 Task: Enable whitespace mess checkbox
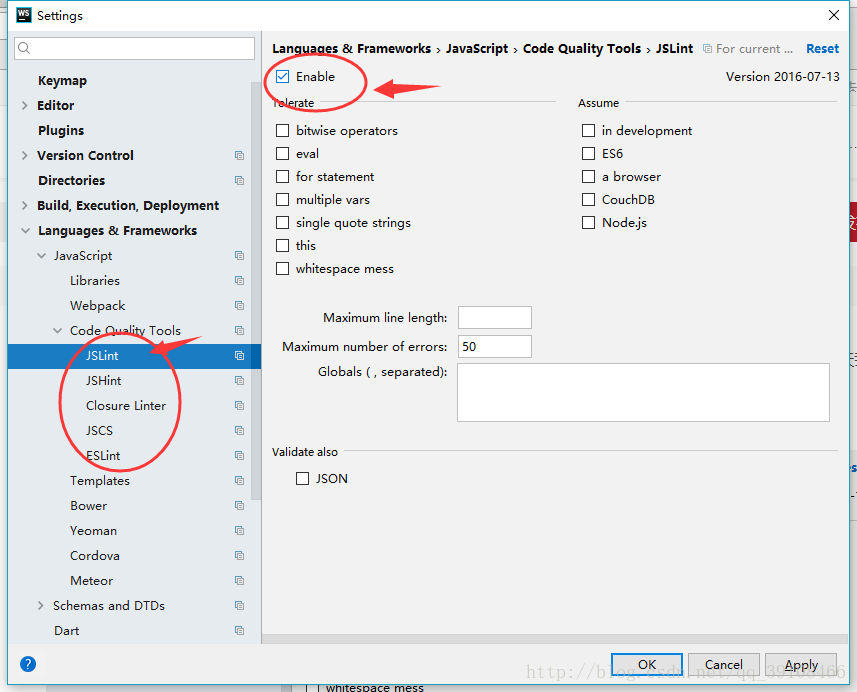[283, 268]
